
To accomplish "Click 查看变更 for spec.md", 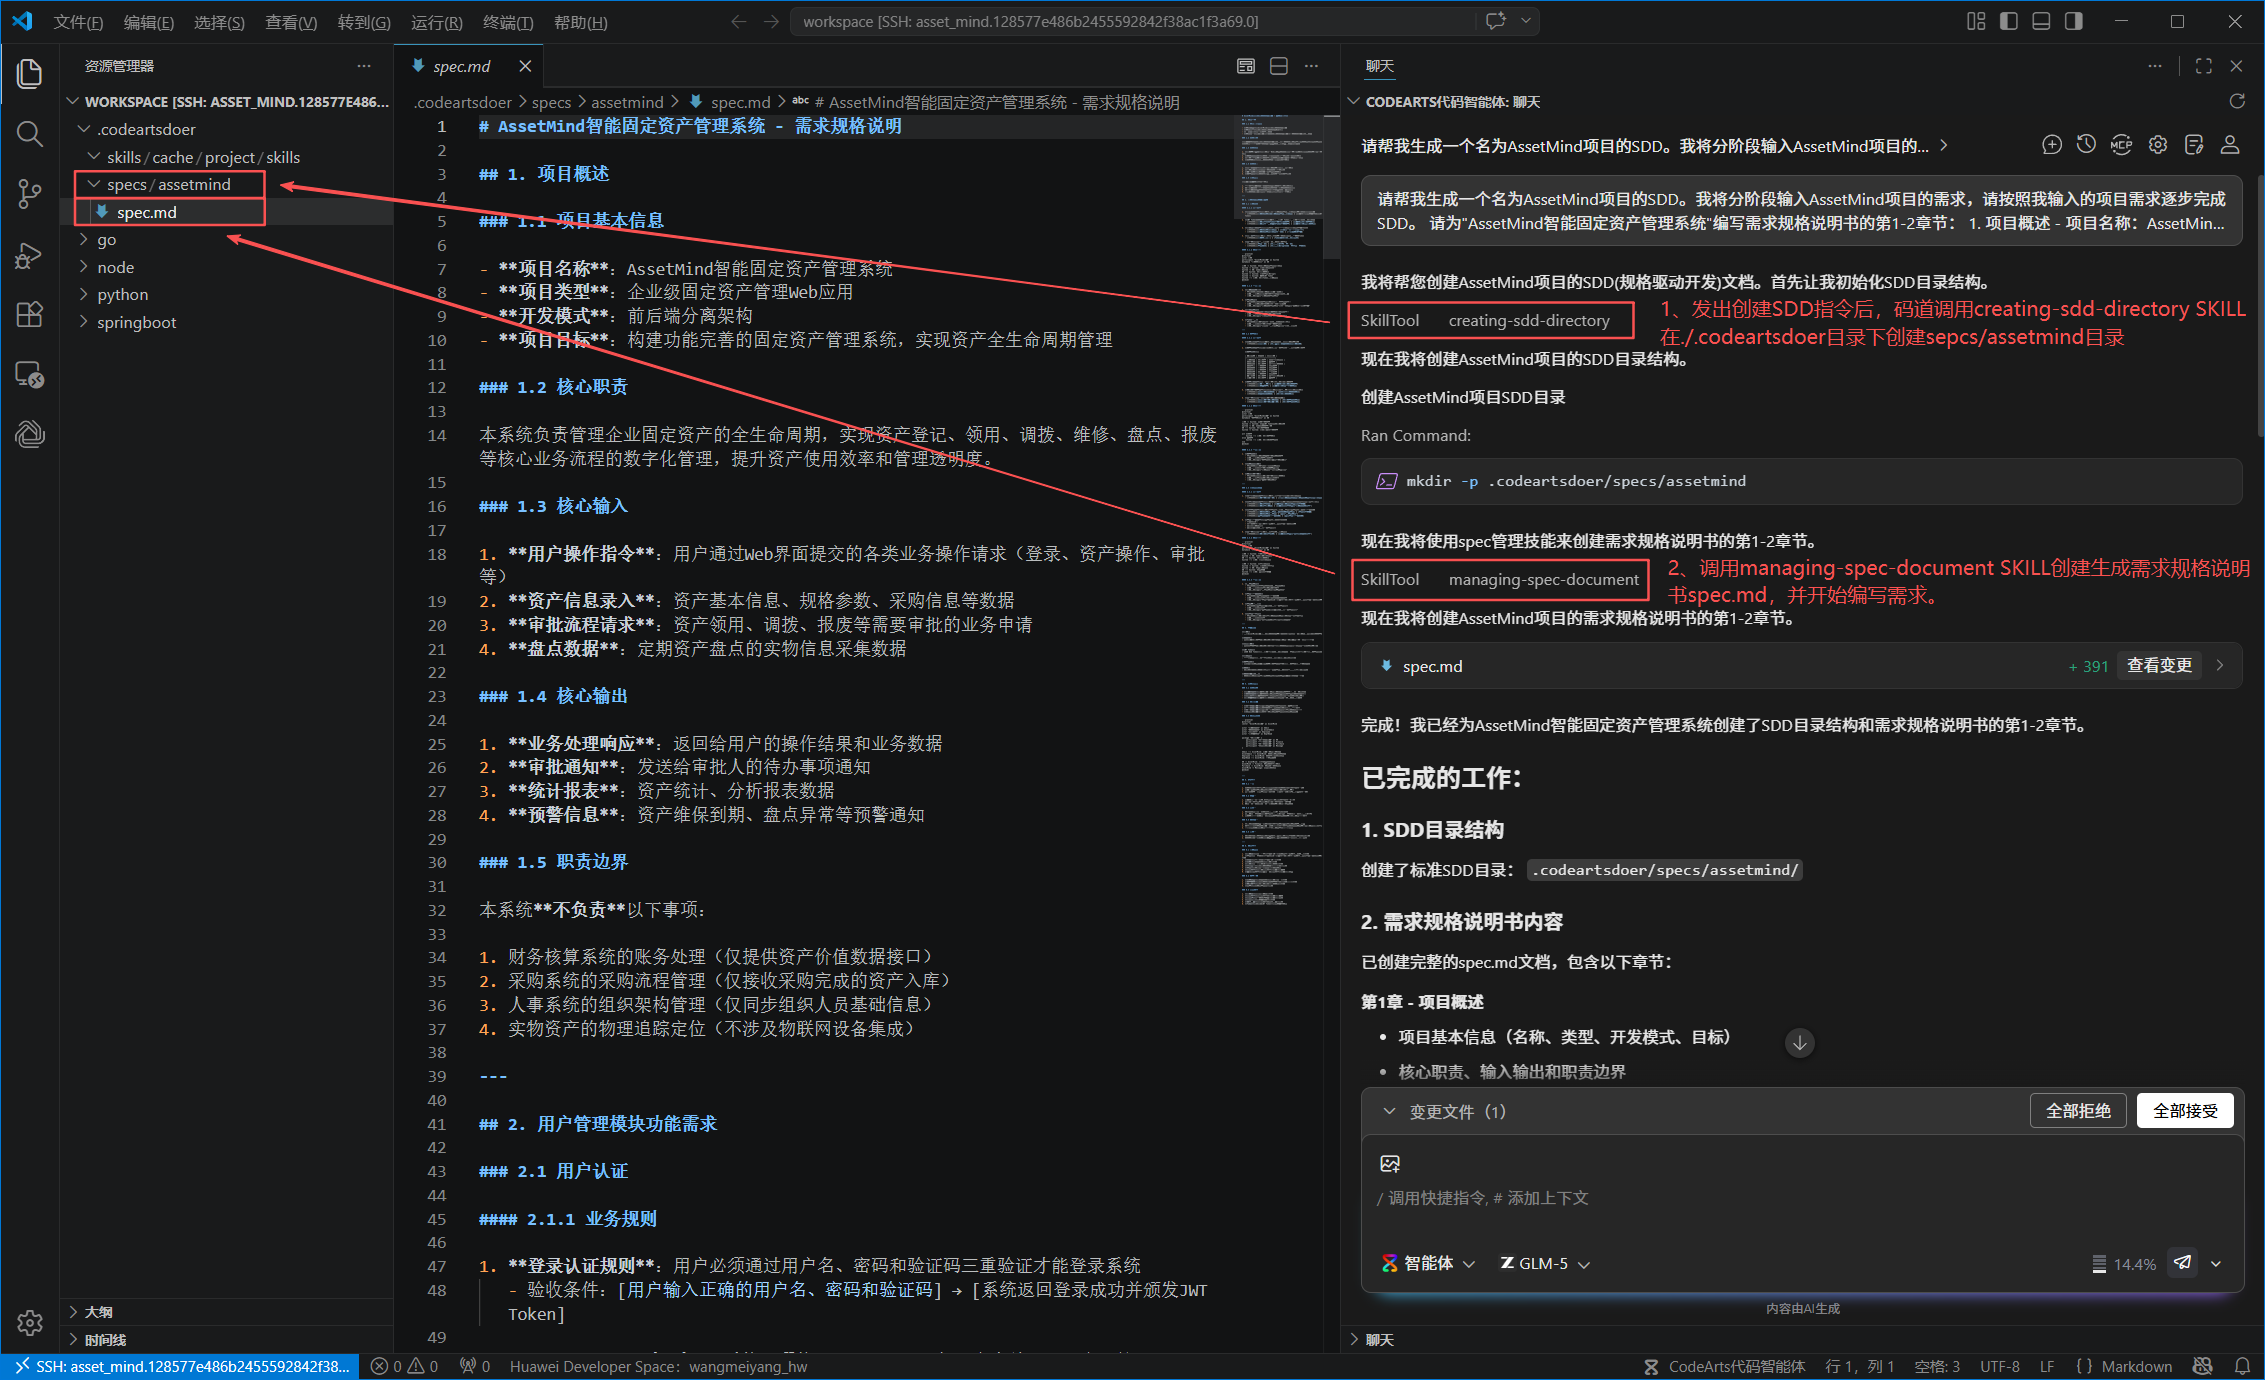I will [x=2159, y=665].
